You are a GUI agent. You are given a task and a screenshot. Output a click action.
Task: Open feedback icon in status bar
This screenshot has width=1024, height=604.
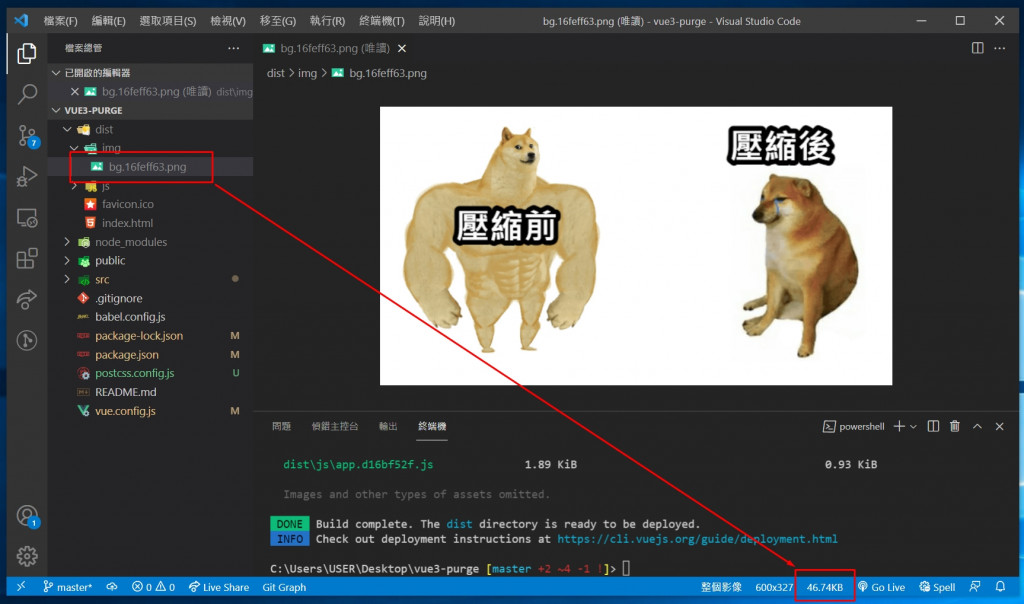click(x=974, y=587)
